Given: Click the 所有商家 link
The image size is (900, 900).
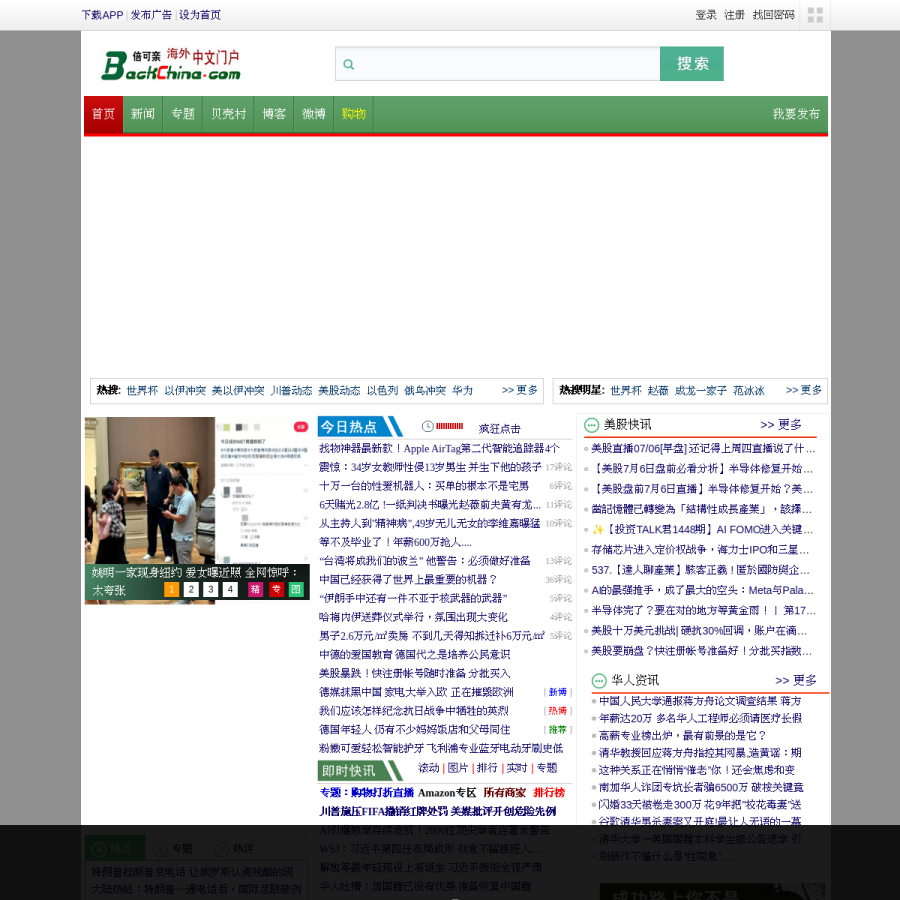Looking at the screenshot, I should (x=505, y=793).
